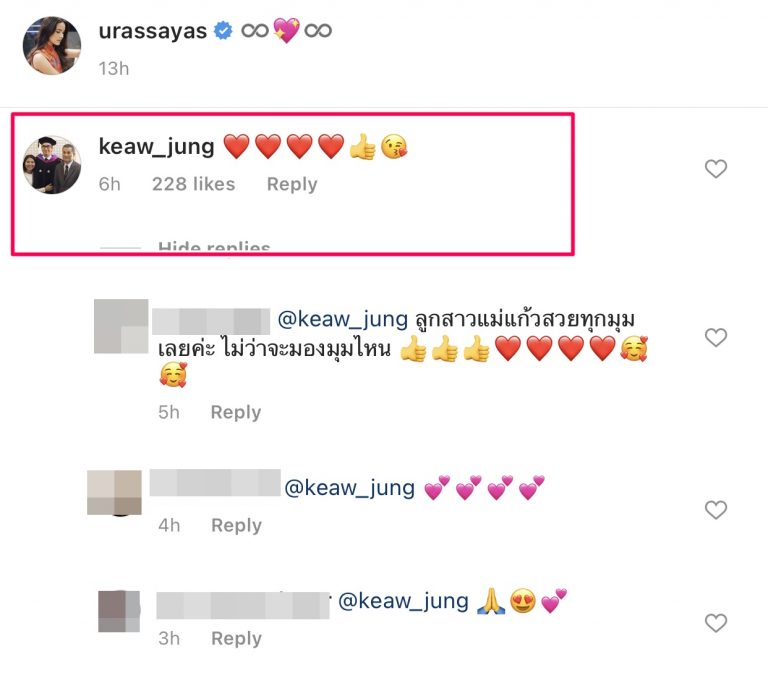Like the Thai-language reply with heart icon
This screenshot has width=768, height=678.
[x=716, y=338]
